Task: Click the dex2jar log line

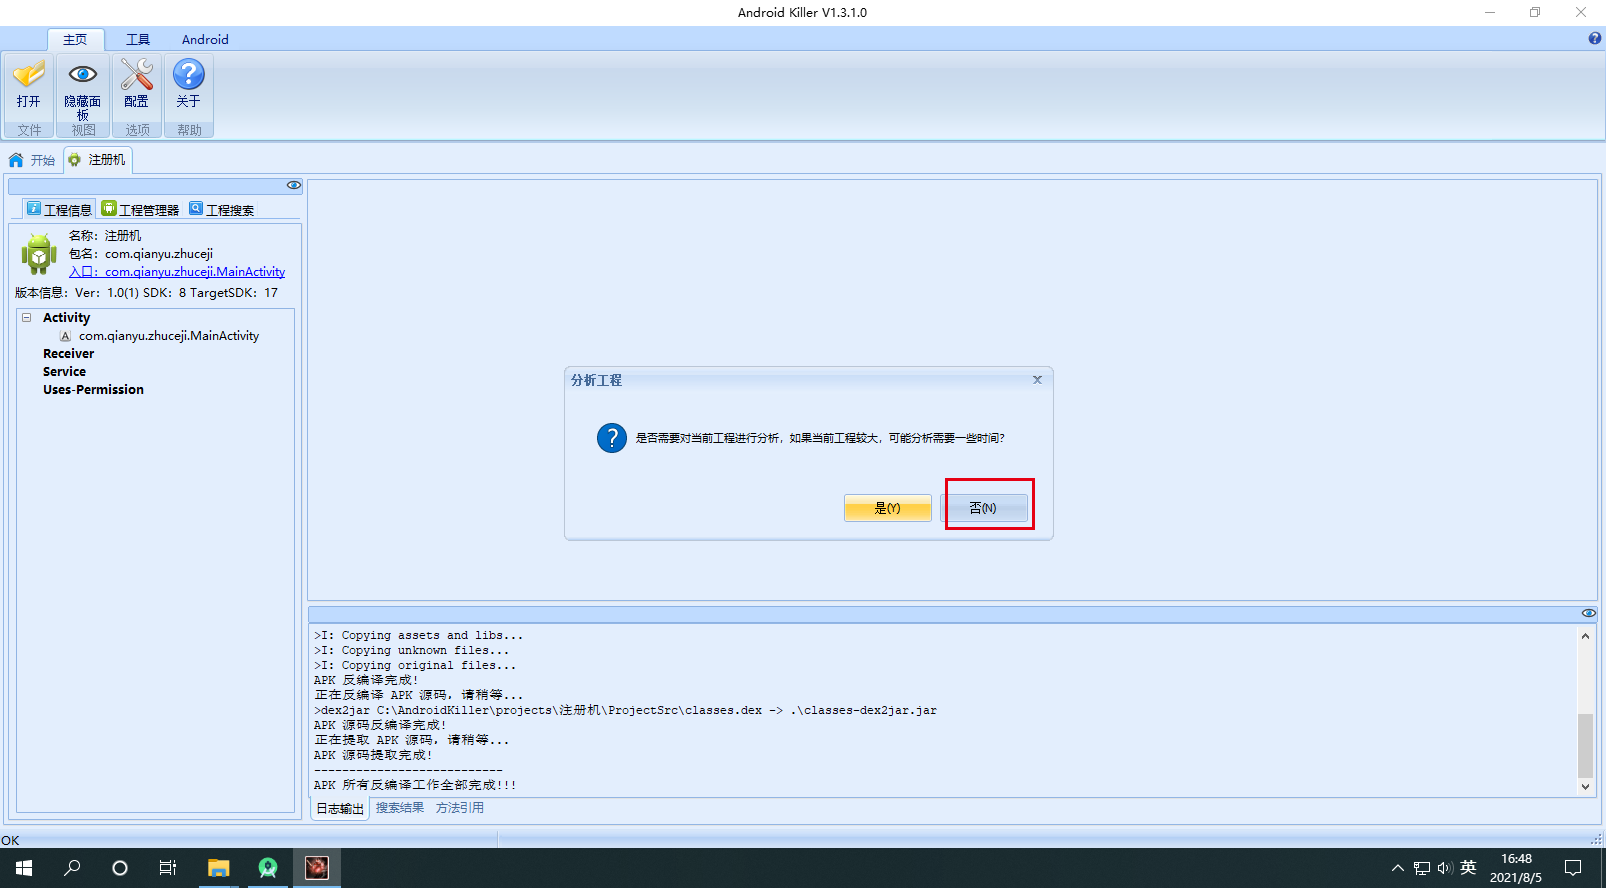Action: 625,710
